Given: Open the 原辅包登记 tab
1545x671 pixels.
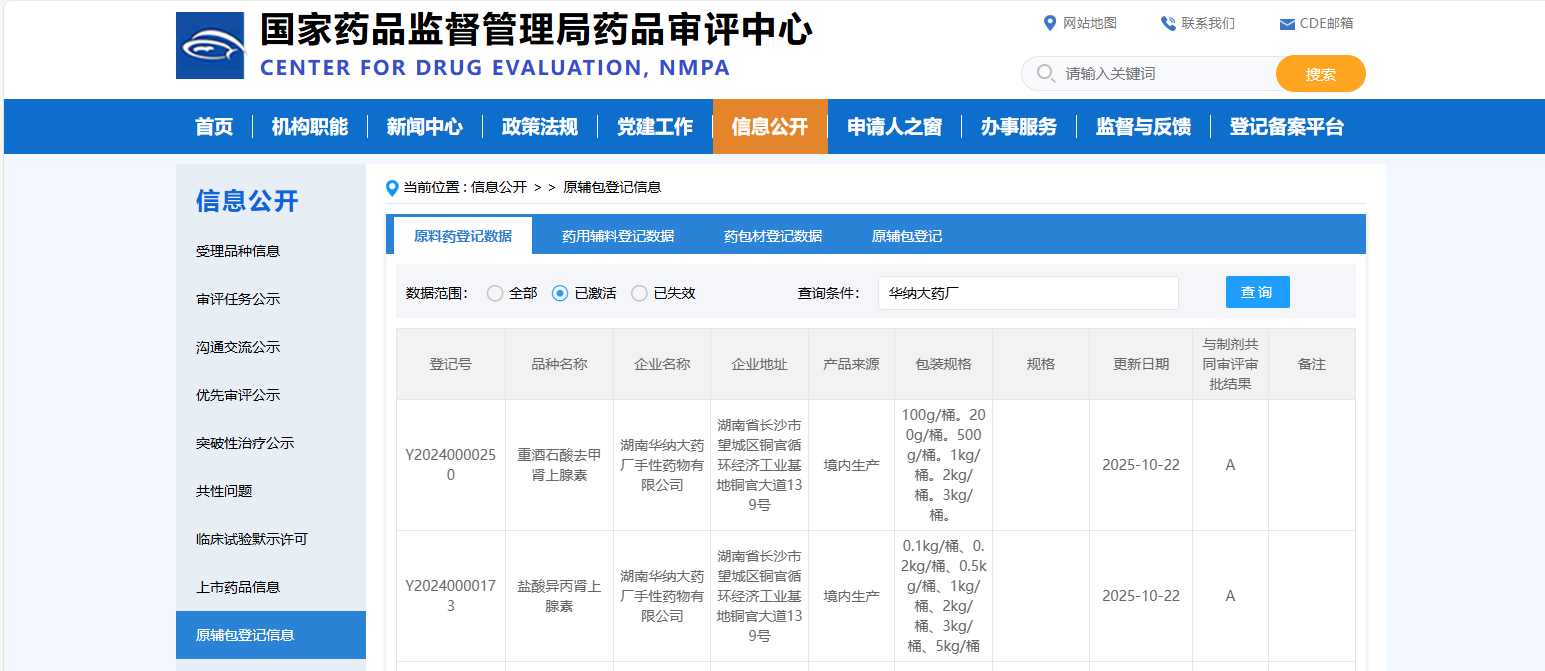Looking at the screenshot, I should [909, 235].
